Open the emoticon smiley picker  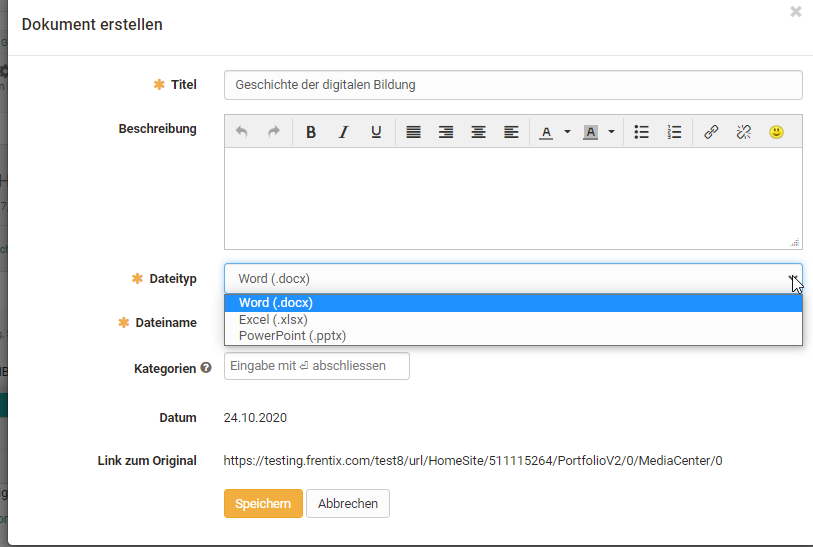pyautogui.click(x=776, y=132)
